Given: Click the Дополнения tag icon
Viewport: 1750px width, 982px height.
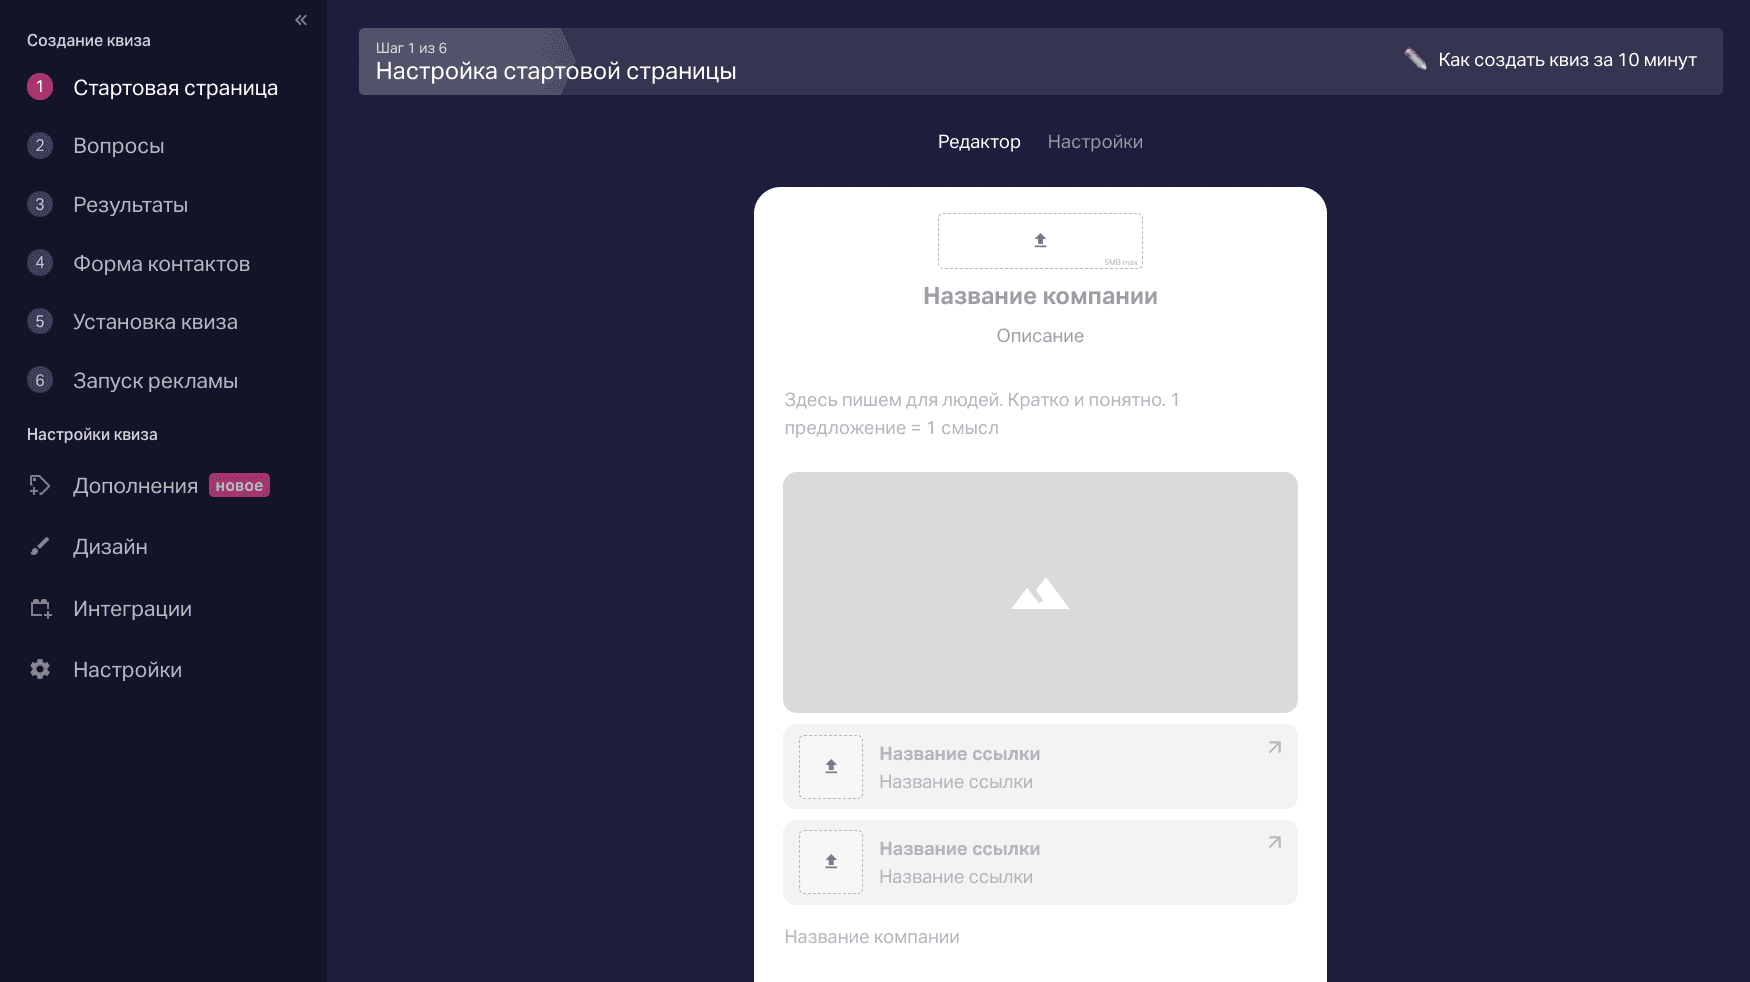Looking at the screenshot, I should [40, 486].
